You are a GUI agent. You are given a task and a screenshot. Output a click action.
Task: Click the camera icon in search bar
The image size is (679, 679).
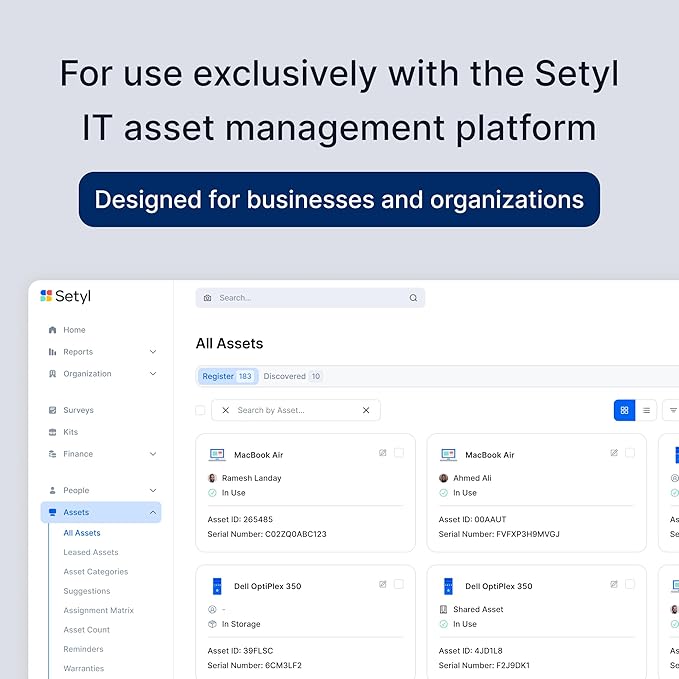click(207, 298)
